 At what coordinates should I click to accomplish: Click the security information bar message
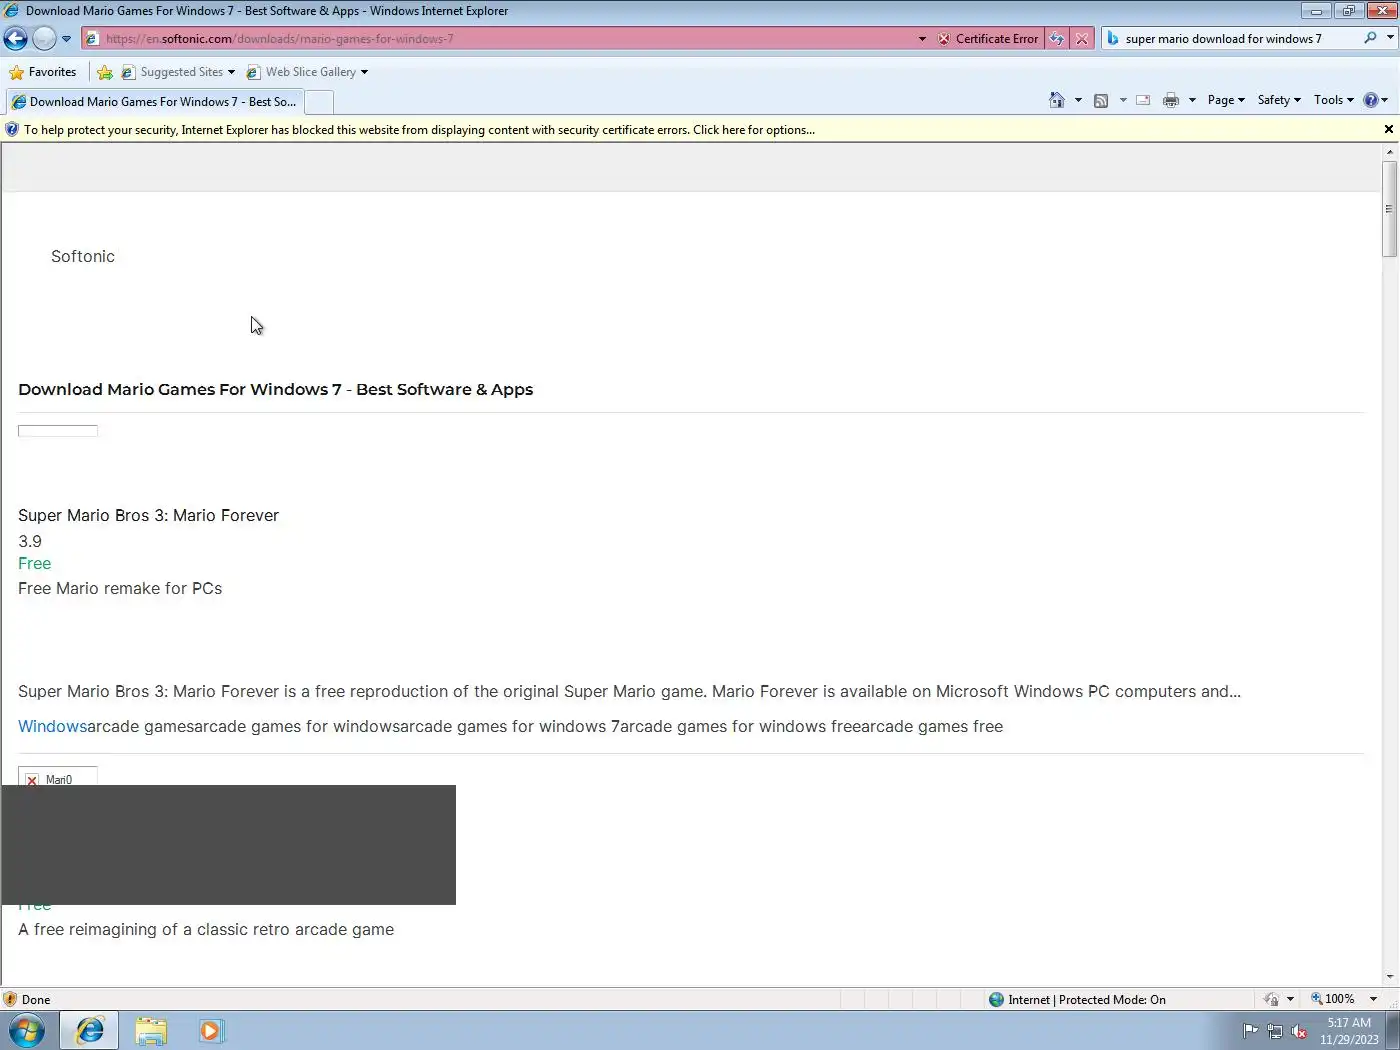[x=419, y=130]
